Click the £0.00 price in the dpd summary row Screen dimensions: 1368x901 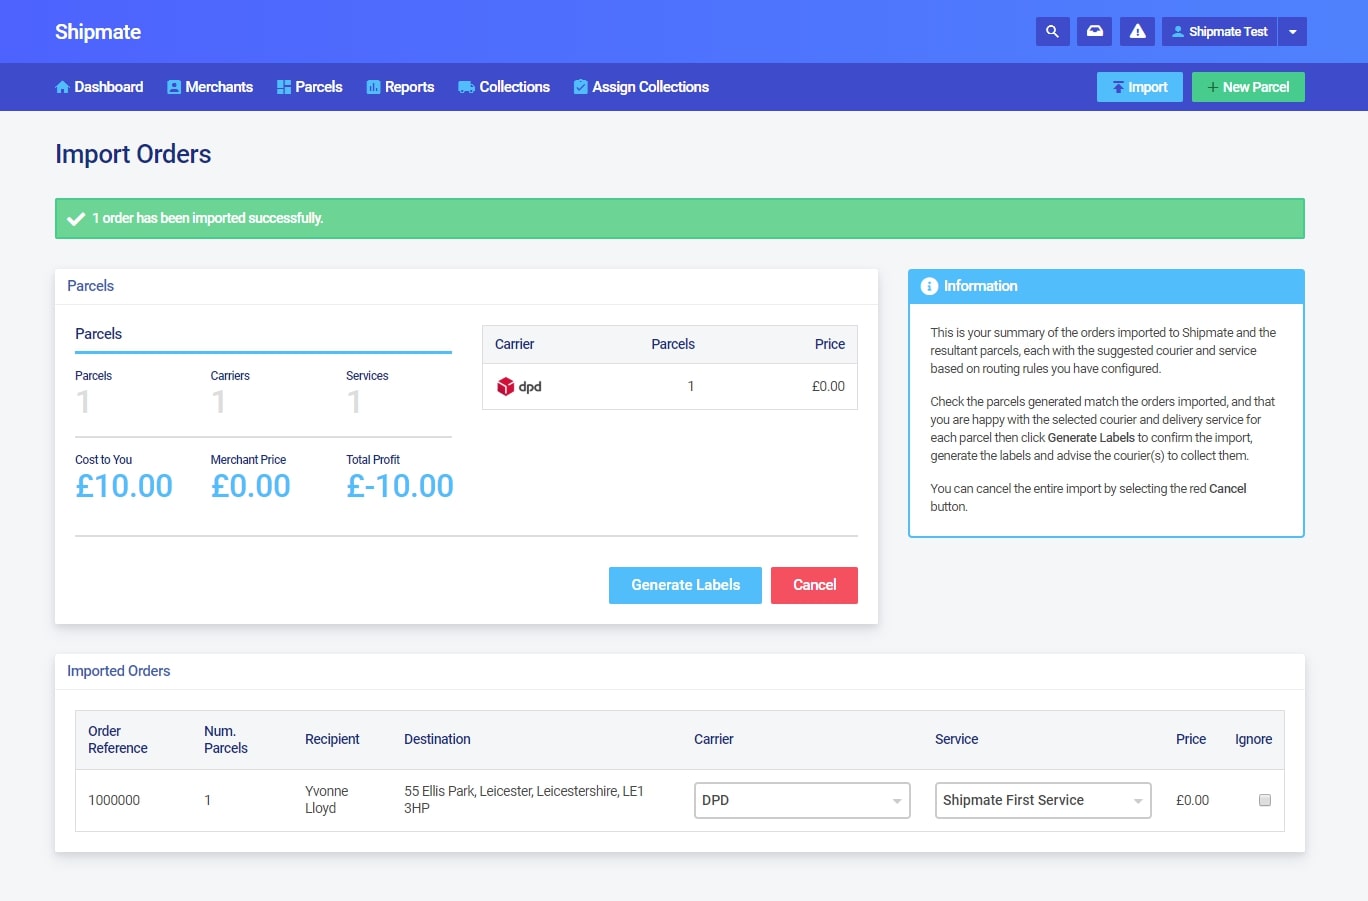click(x=828, y=386)
